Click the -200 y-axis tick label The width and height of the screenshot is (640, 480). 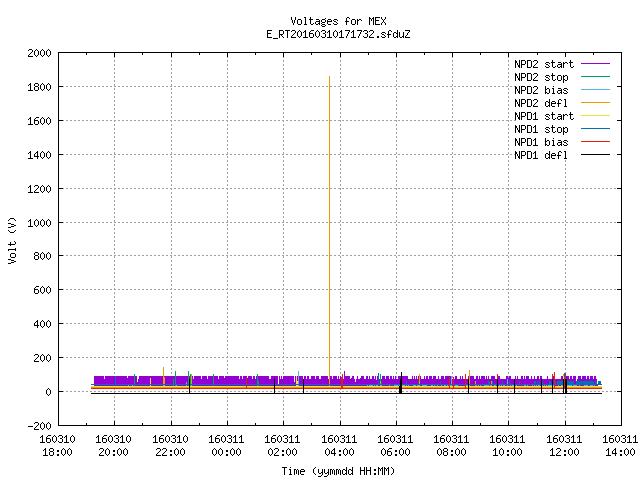pyautogui.click(x=39, y=426)
